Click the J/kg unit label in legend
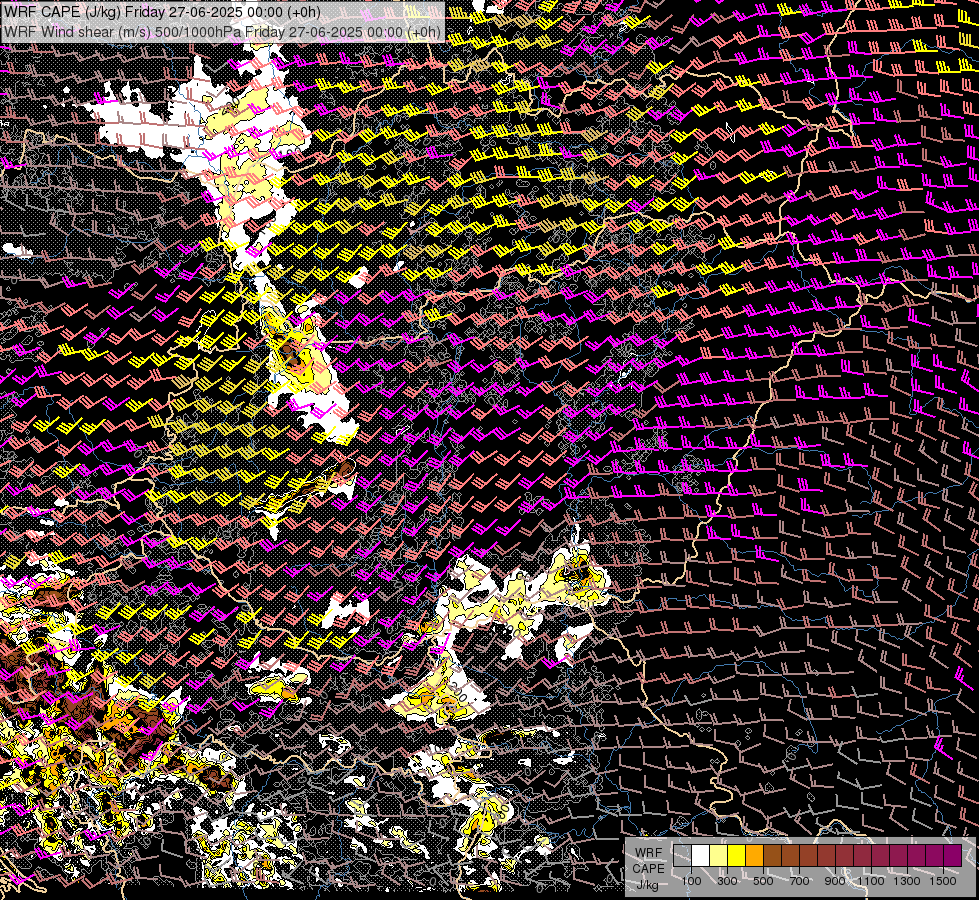Screen dimensions: 979x900 click(648, 884)
